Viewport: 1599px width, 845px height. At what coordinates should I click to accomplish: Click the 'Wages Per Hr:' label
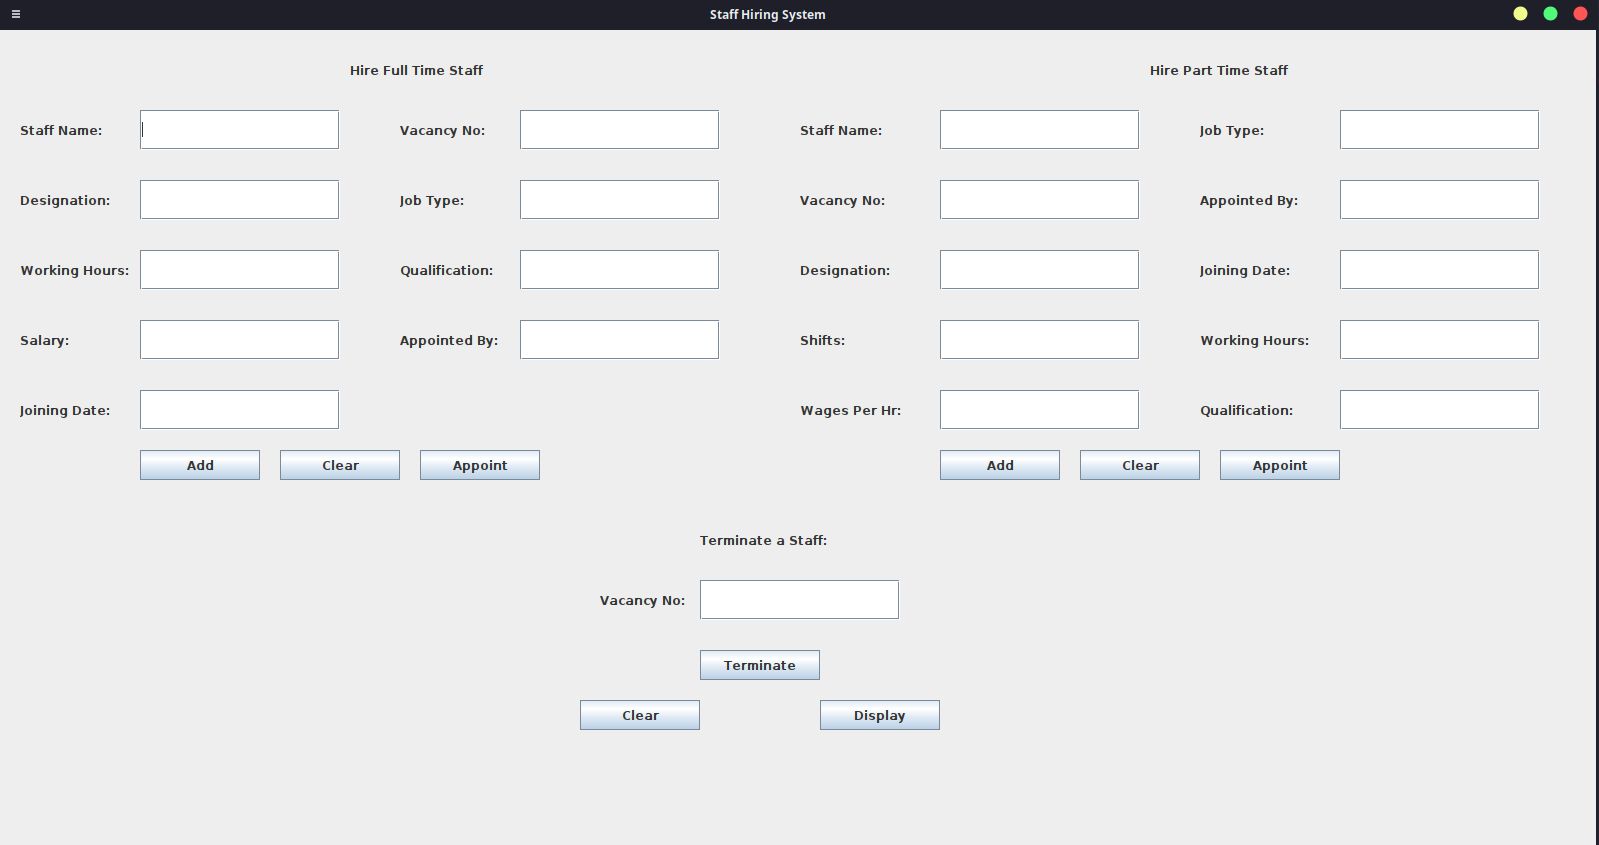[850, 410]
